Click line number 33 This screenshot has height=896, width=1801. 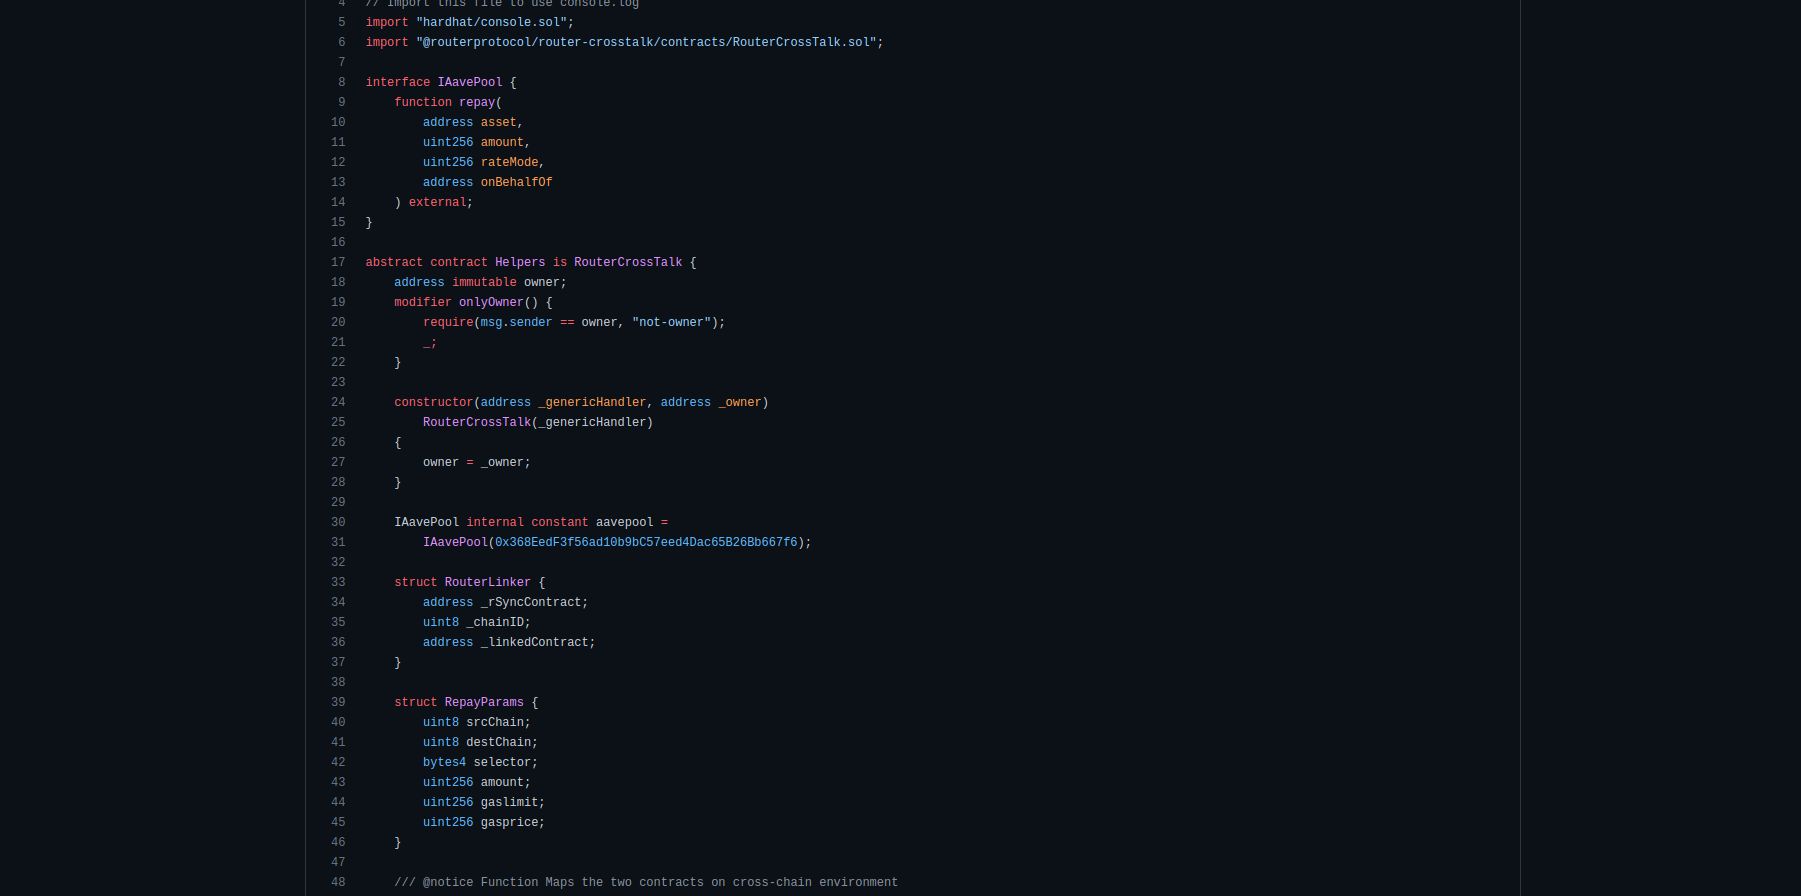[338, 582]
